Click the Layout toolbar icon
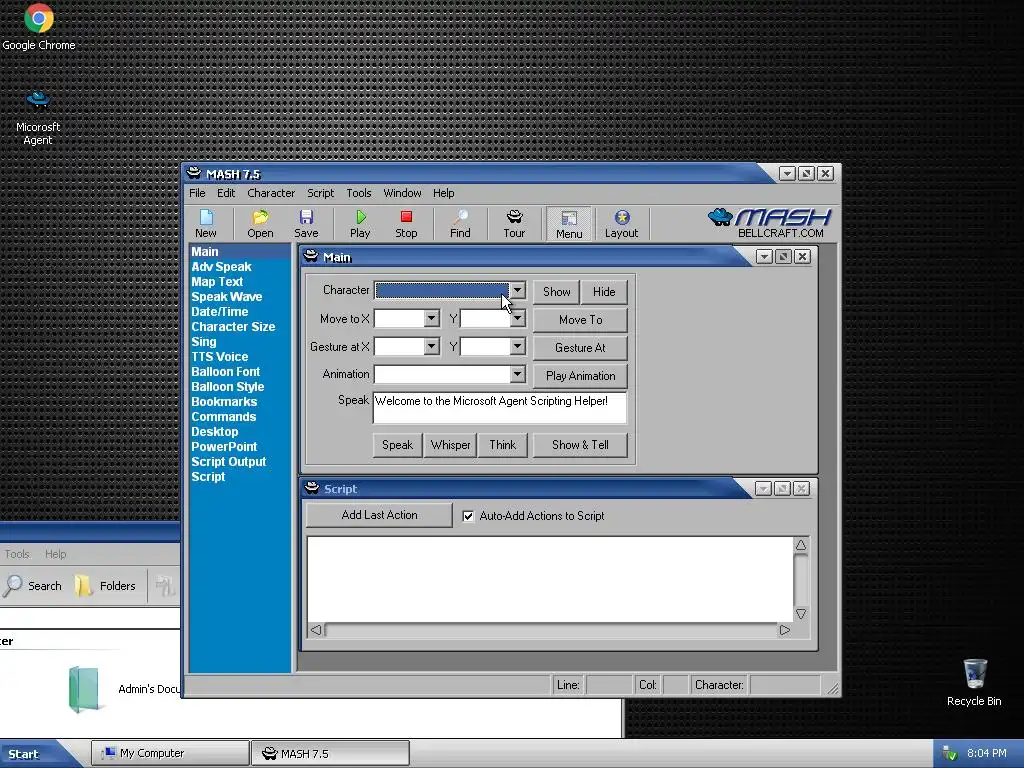The height and width of the screenshot is (768, 1024). point(621,224)
